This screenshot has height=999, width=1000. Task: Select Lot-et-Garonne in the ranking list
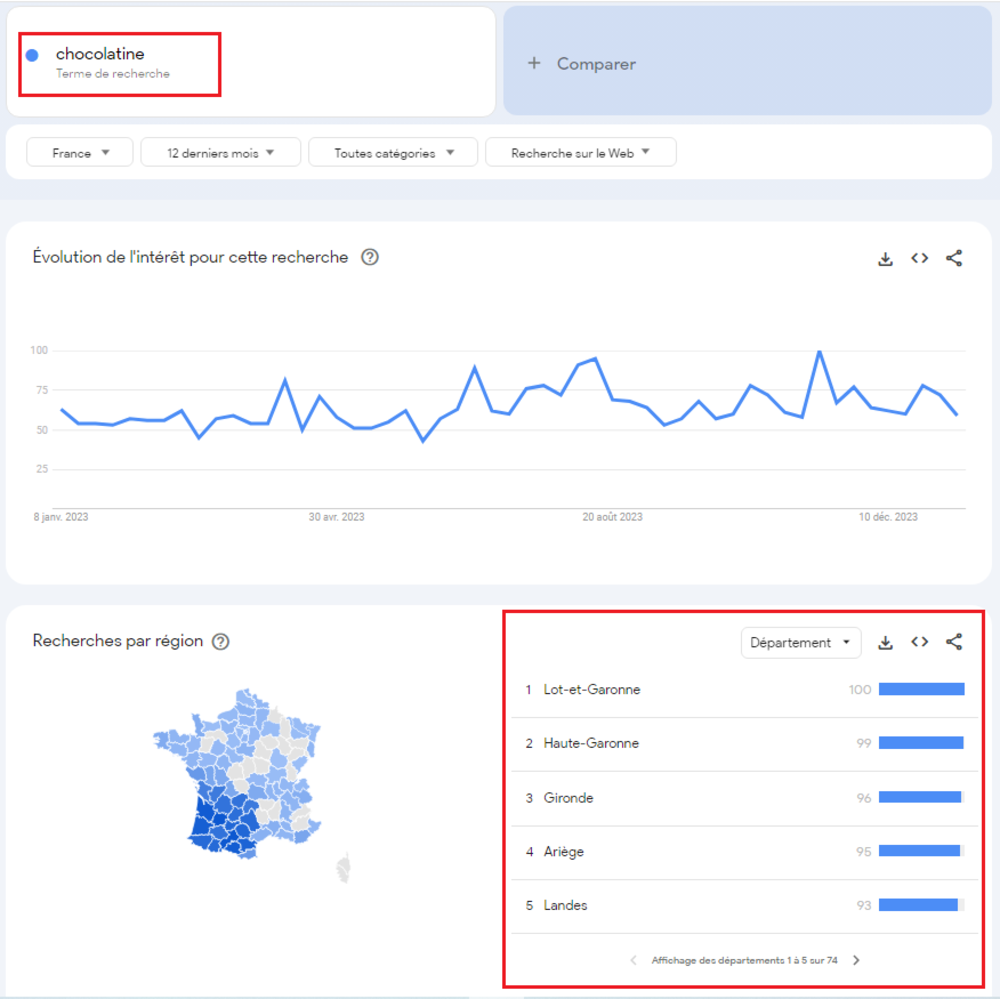(x=592, y=690)
